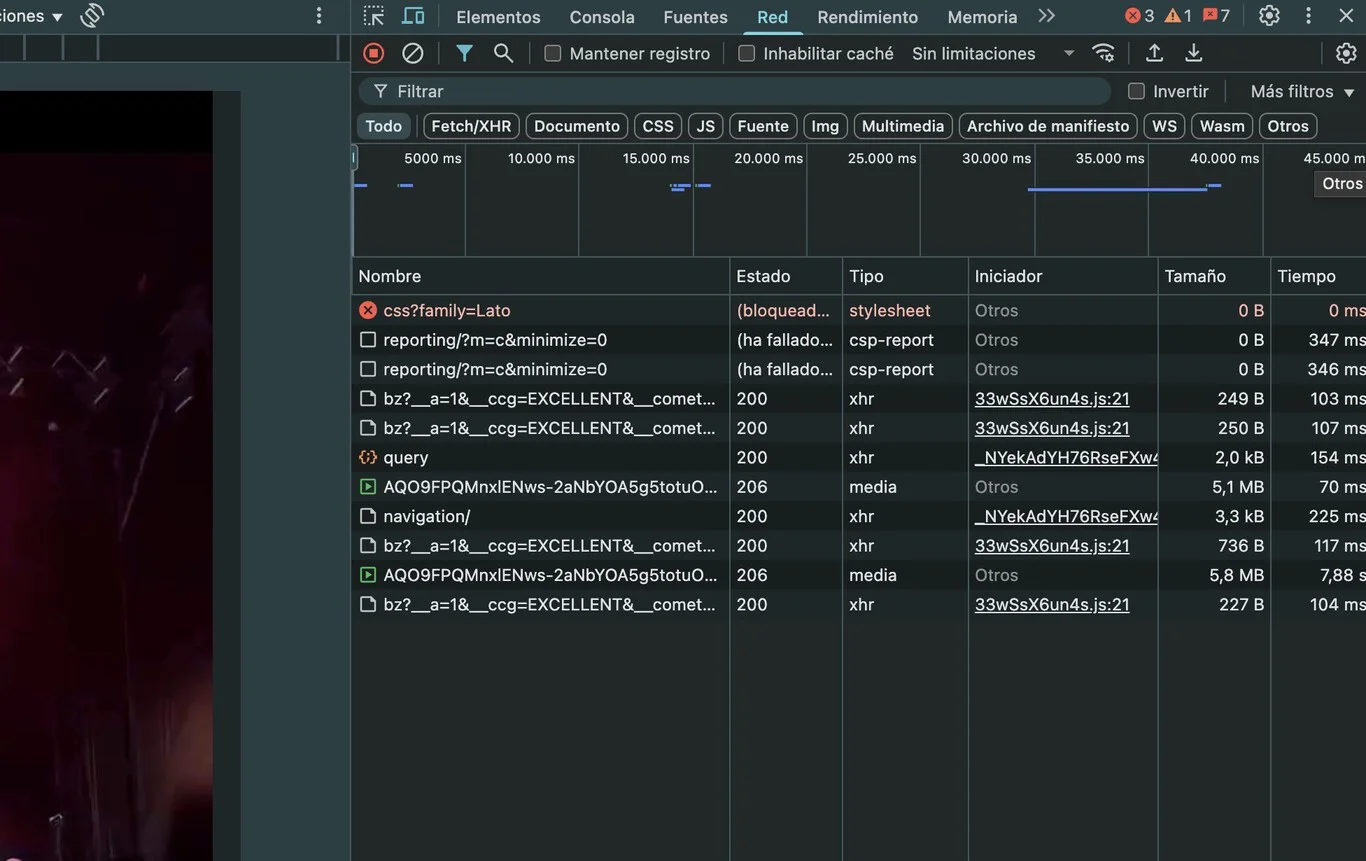The width and height of the screenshot is (1366, 861).
Task: Clear the network log
Action: [x=412, y=53]
